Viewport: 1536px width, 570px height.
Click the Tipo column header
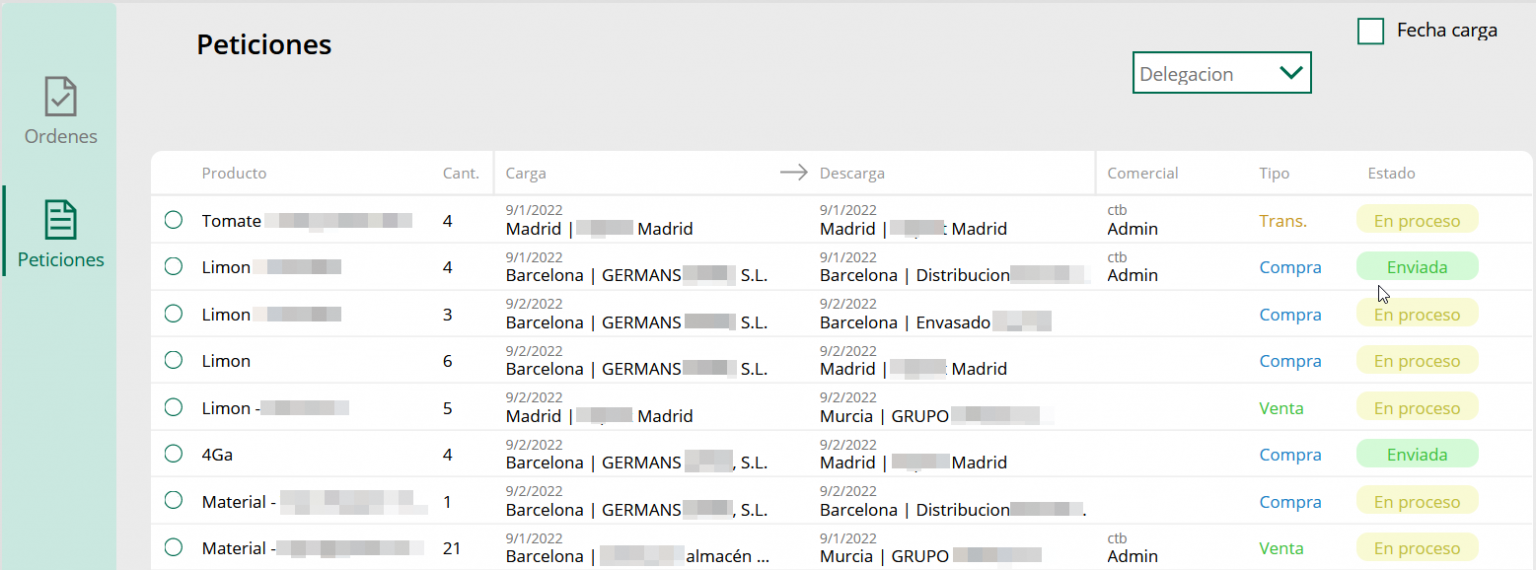click(1273, 173)
